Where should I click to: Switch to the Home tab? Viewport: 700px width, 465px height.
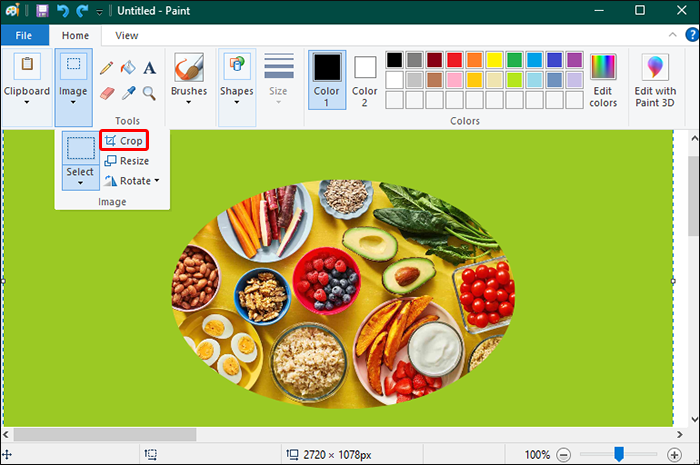[75, 35]
